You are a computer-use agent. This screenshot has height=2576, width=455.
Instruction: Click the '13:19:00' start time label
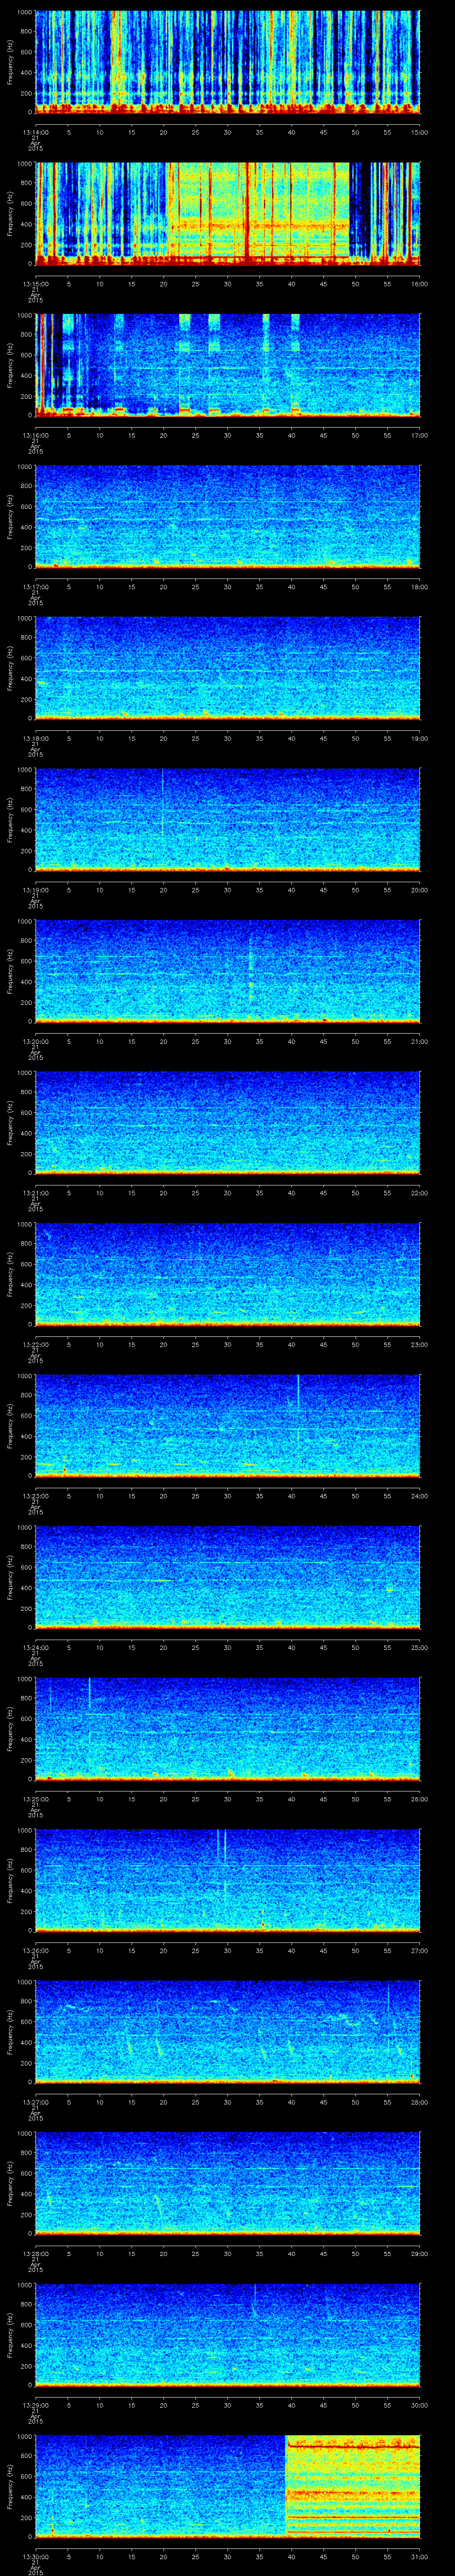tap(35, 890)
